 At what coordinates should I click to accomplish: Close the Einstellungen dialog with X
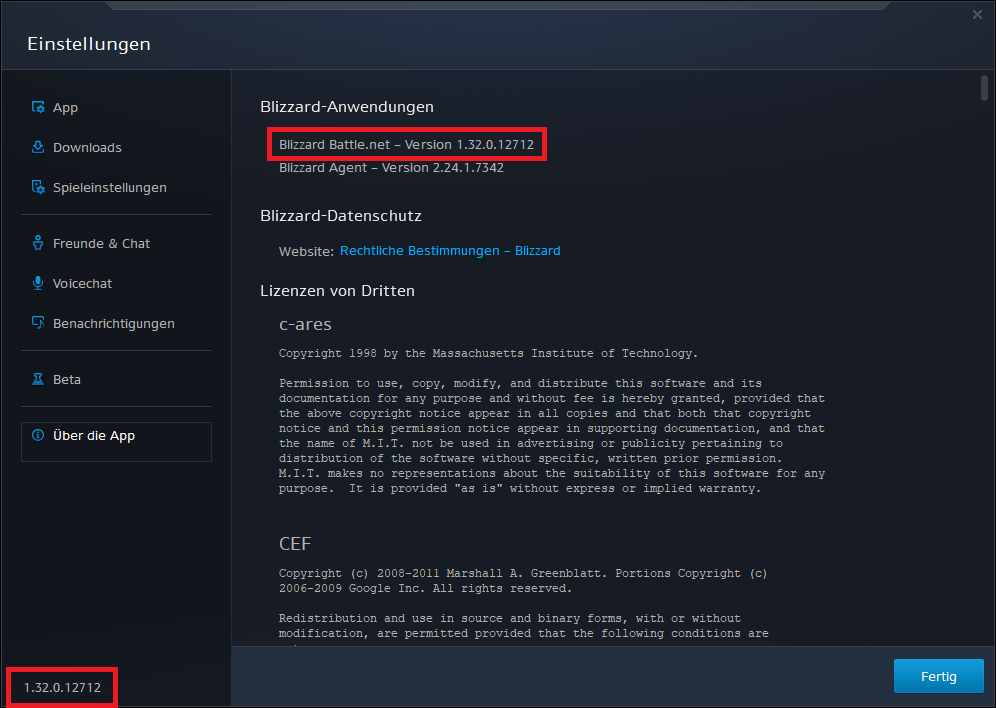pos(977,15)
